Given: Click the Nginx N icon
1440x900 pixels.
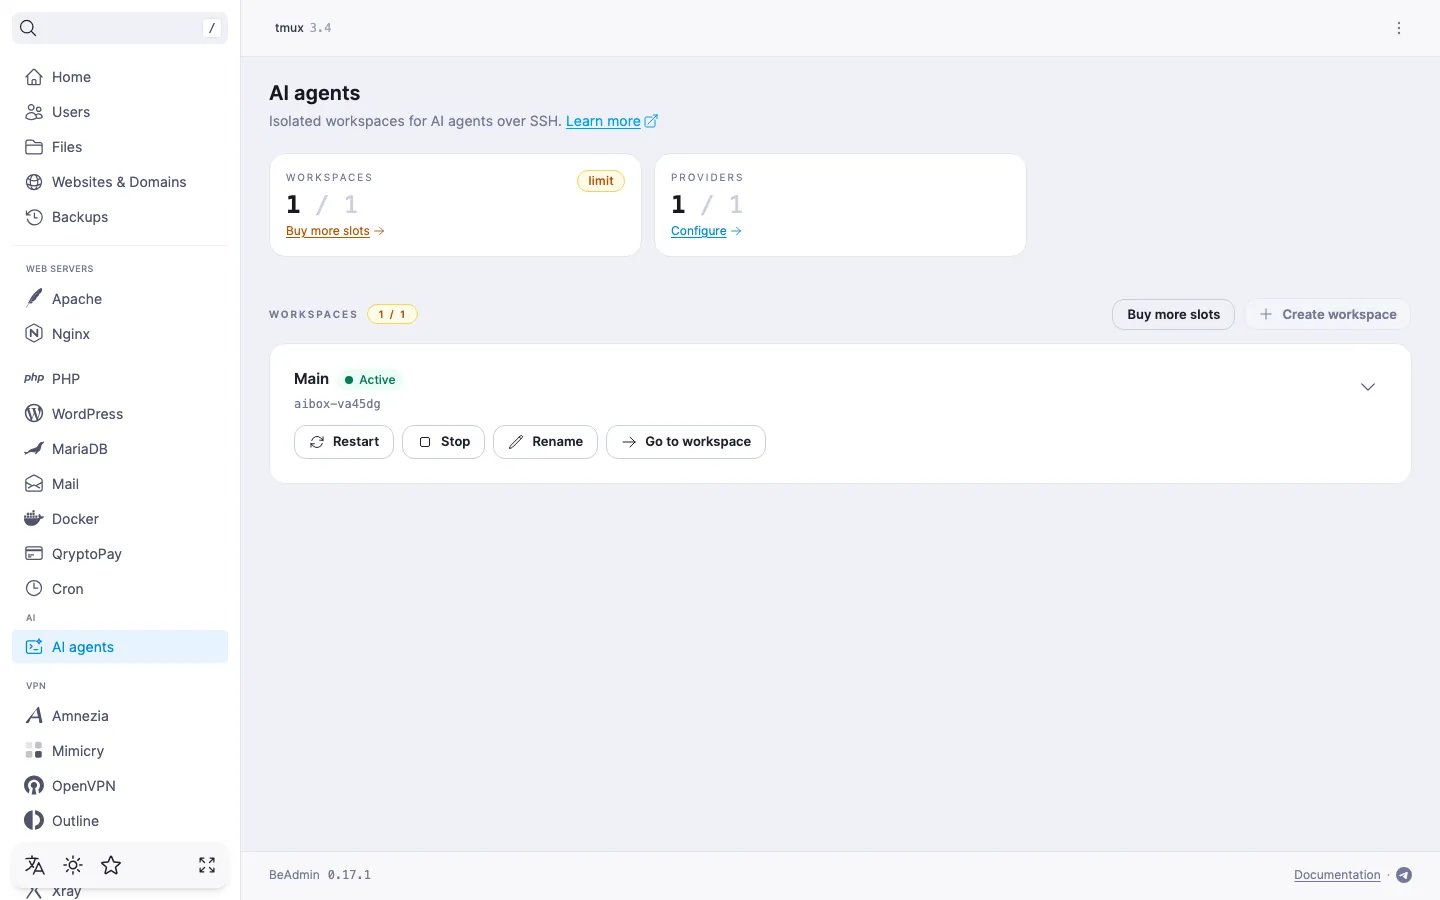Looking at the screenshot, I should click(x=34, y=334).
